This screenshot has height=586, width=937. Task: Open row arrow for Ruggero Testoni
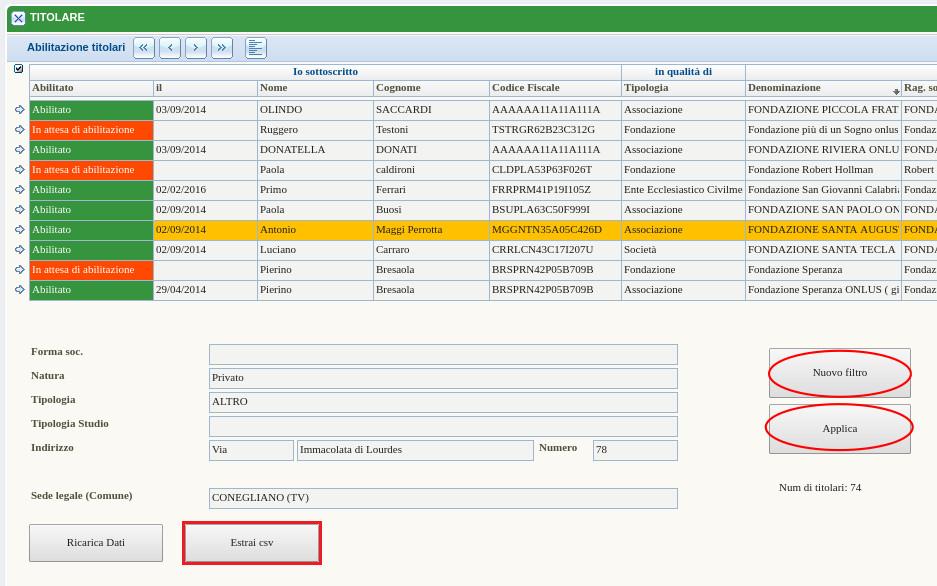[x=20, y=130]
